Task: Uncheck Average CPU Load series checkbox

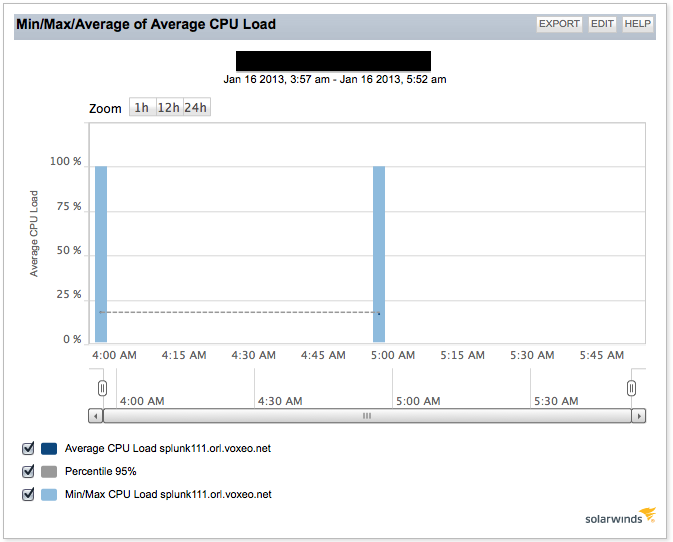Action: pos(28,448)
